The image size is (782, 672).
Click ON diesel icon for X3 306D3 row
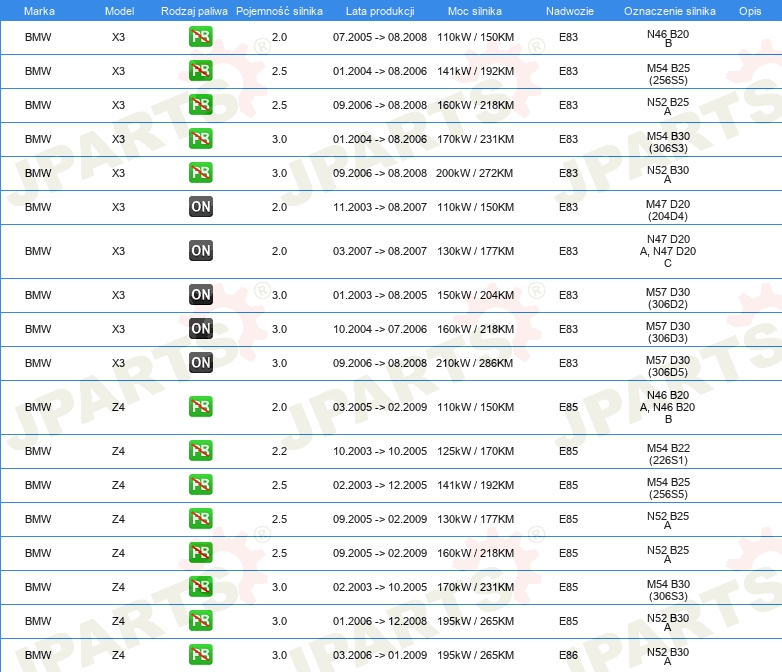[x=200, y=328]
